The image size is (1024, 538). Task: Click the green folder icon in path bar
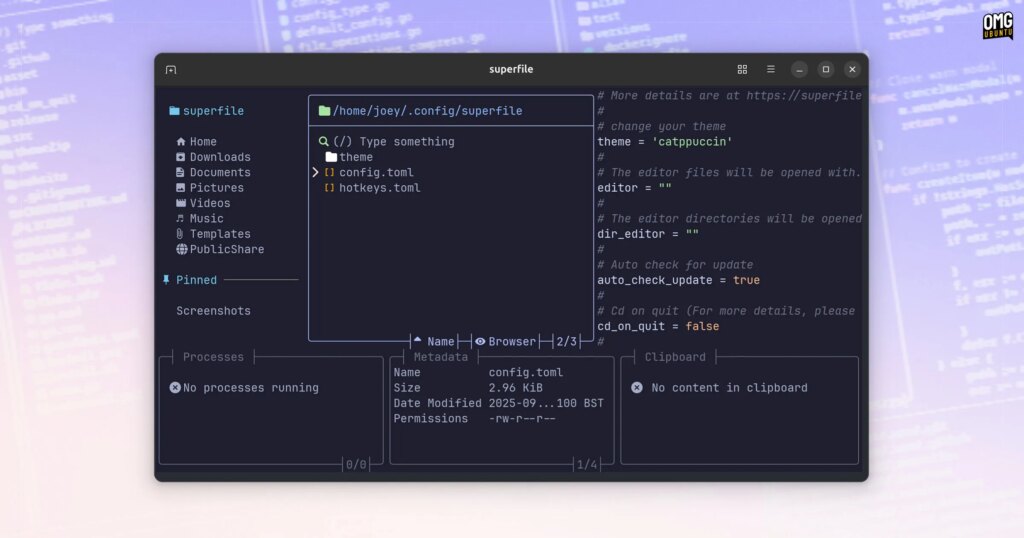324,111
